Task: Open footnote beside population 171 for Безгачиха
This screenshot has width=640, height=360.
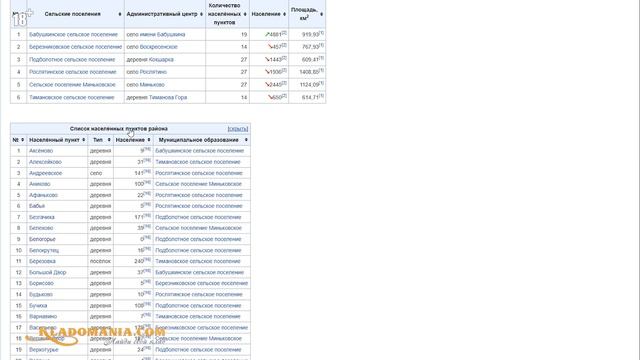Action: [147, 216]
